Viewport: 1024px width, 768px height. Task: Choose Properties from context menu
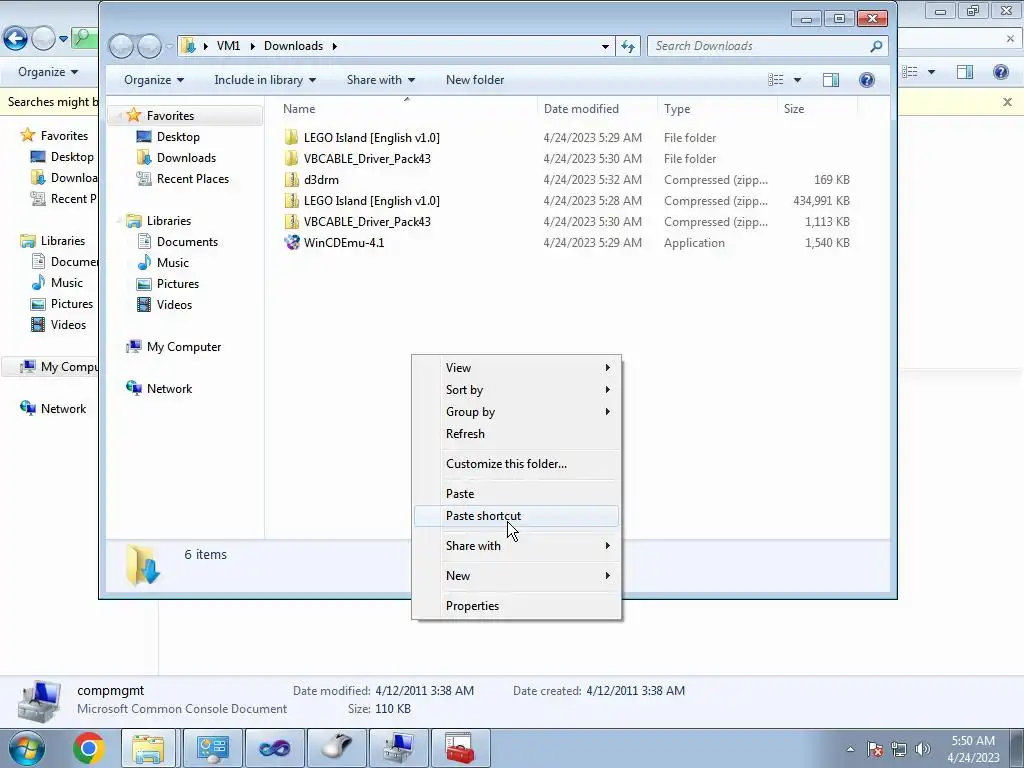click(516, 606)
